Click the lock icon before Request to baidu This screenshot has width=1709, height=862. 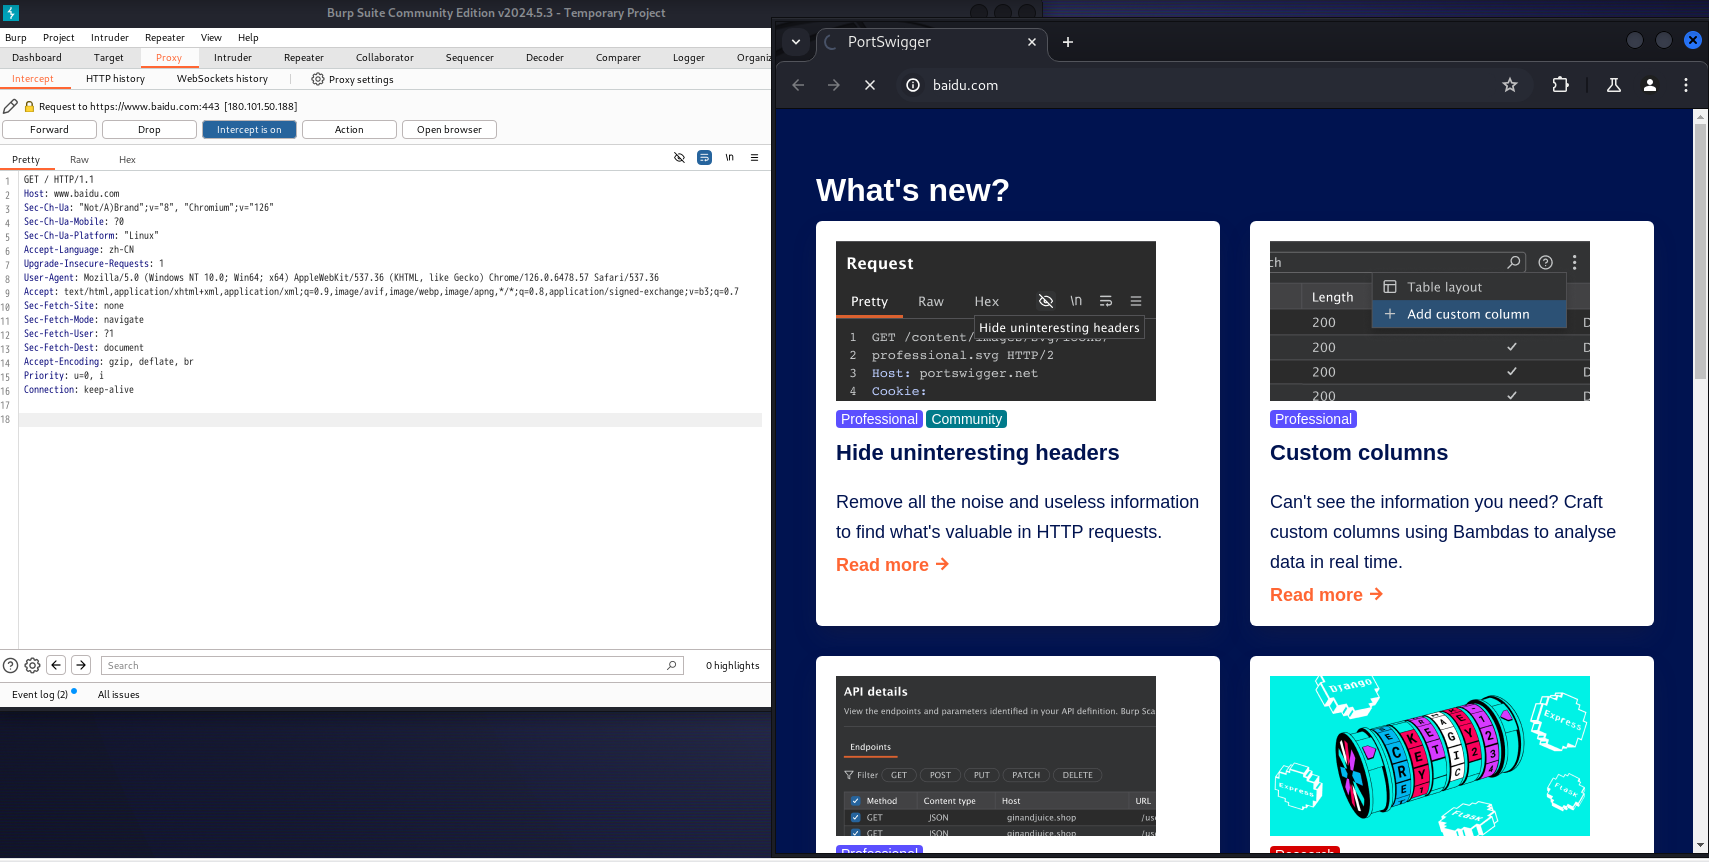coord(29,106)
